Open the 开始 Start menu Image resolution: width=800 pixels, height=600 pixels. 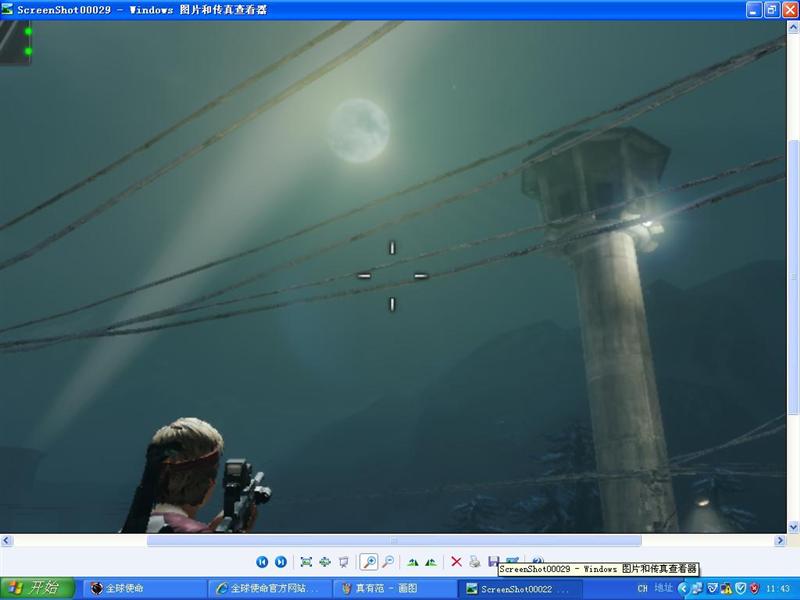[37, 588]
